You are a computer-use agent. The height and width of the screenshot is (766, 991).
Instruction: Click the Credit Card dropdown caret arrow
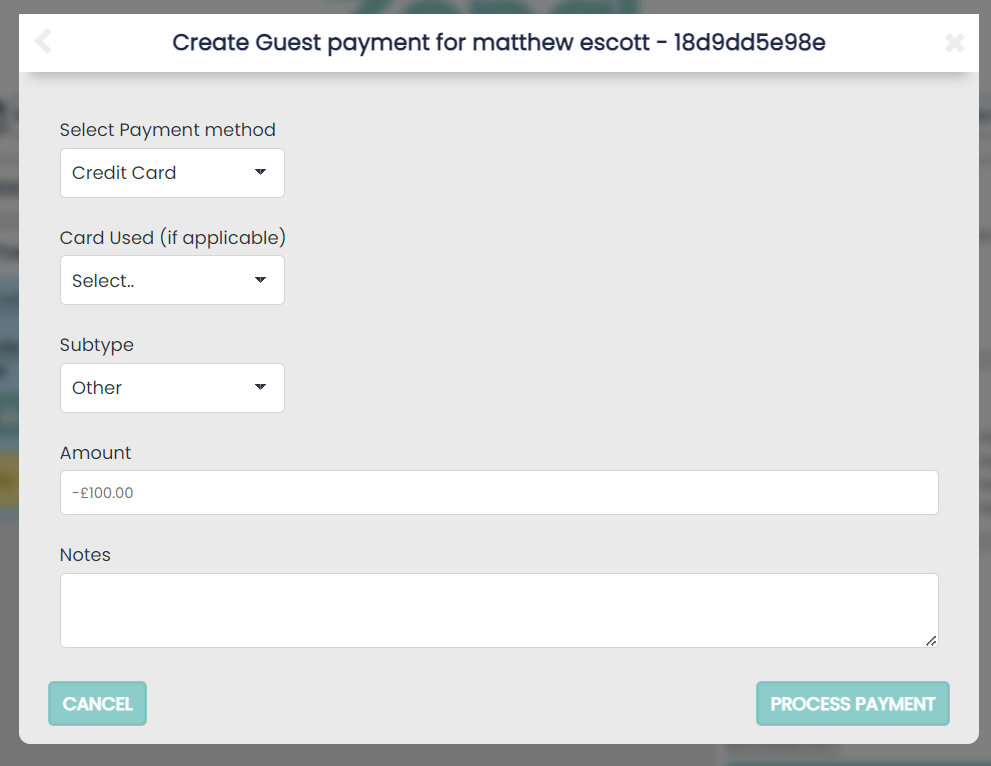pos(260,172)
